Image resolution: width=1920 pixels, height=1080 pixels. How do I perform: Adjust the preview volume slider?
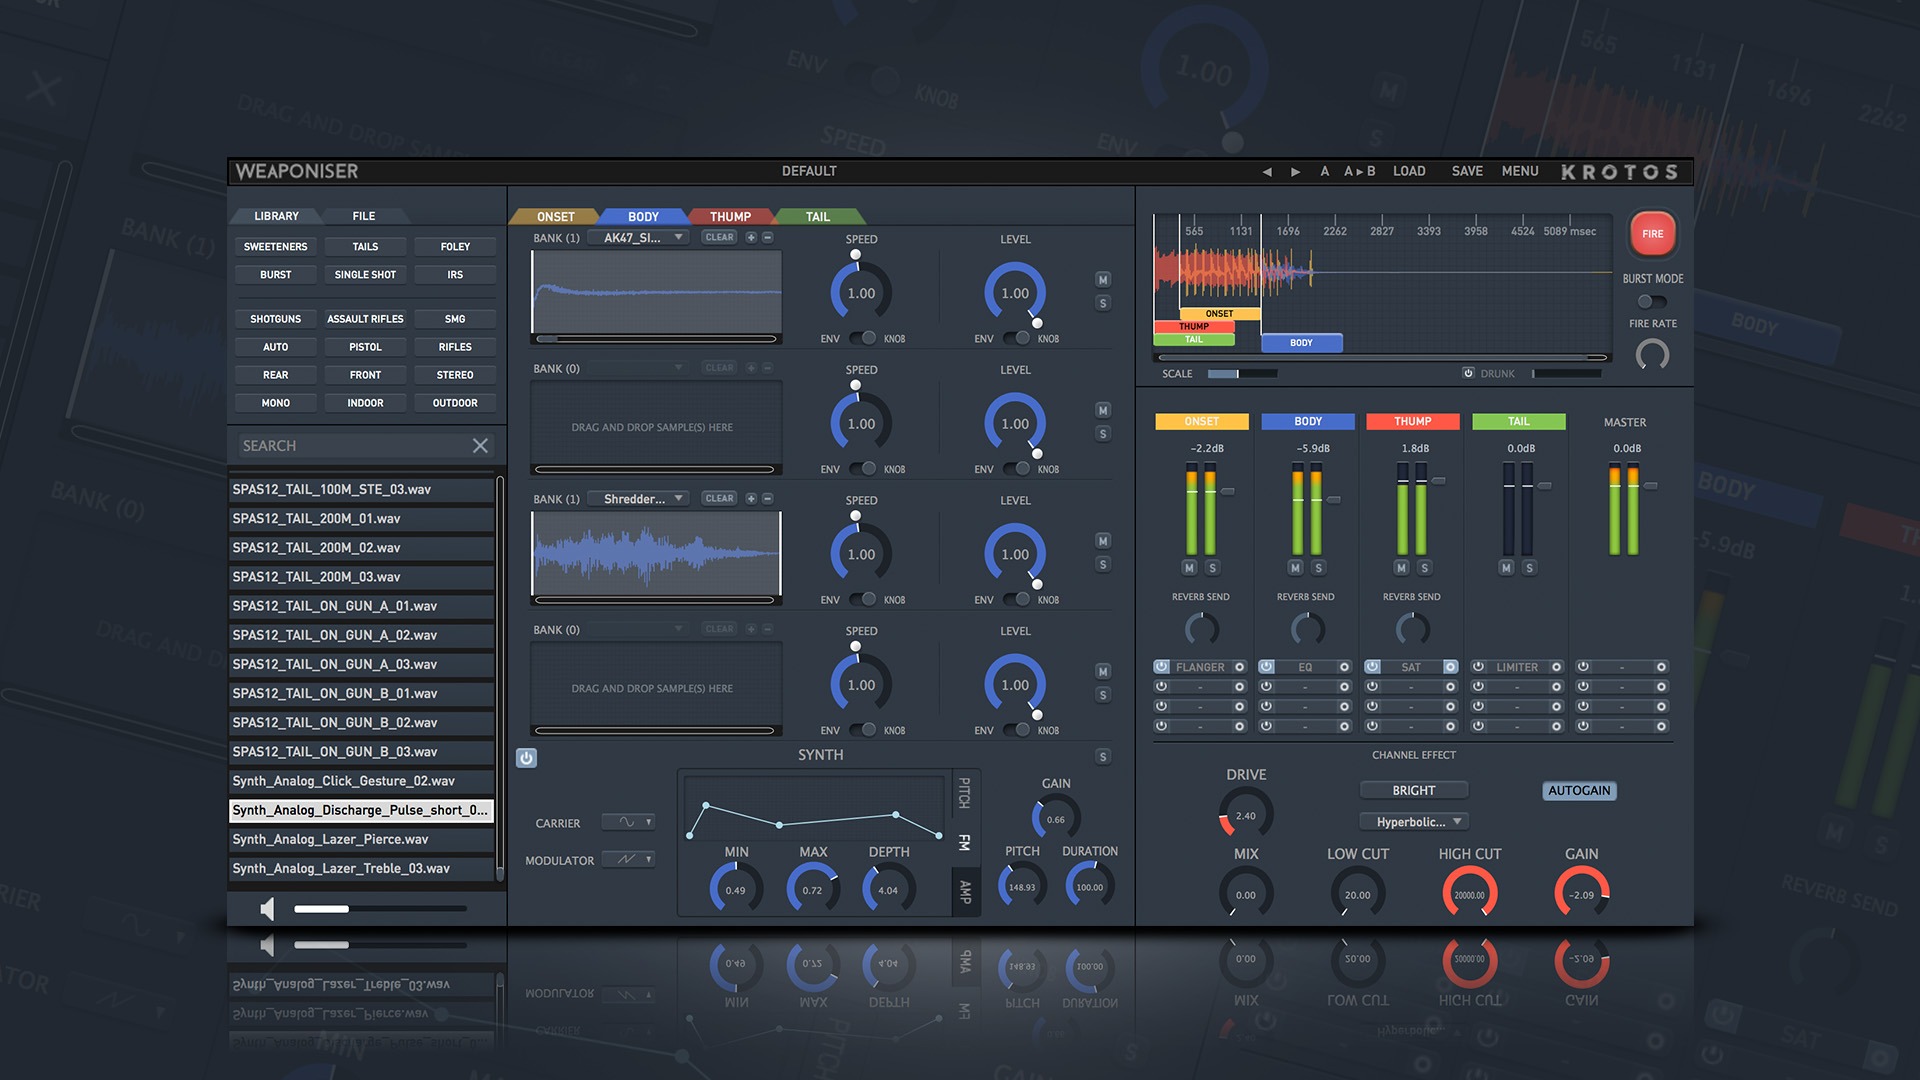pos(380,909)
